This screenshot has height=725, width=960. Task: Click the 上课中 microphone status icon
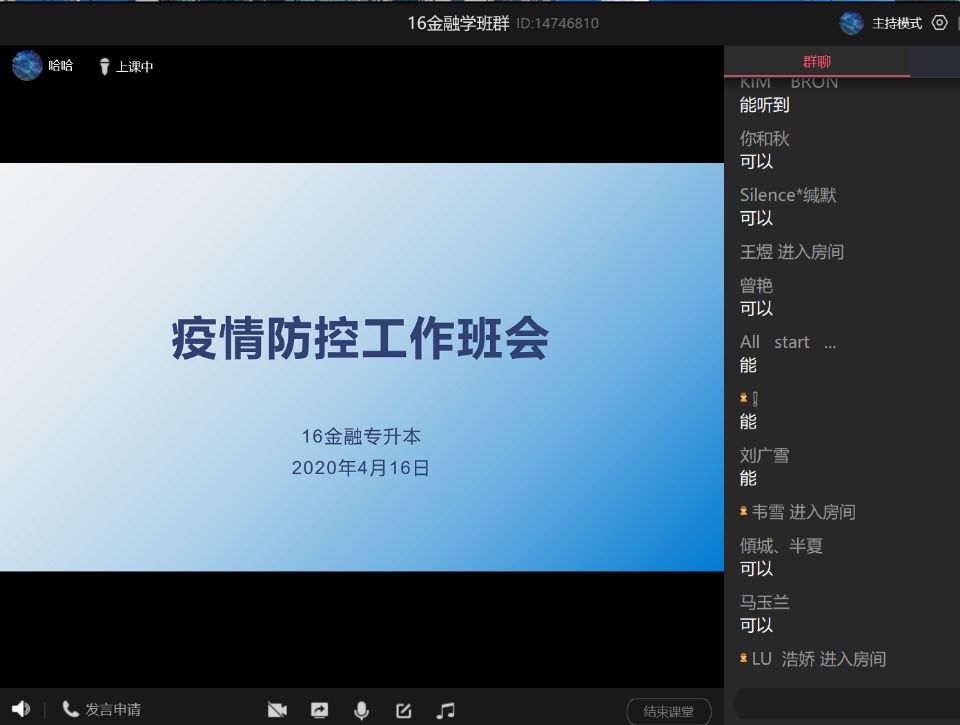pos(104,67)
